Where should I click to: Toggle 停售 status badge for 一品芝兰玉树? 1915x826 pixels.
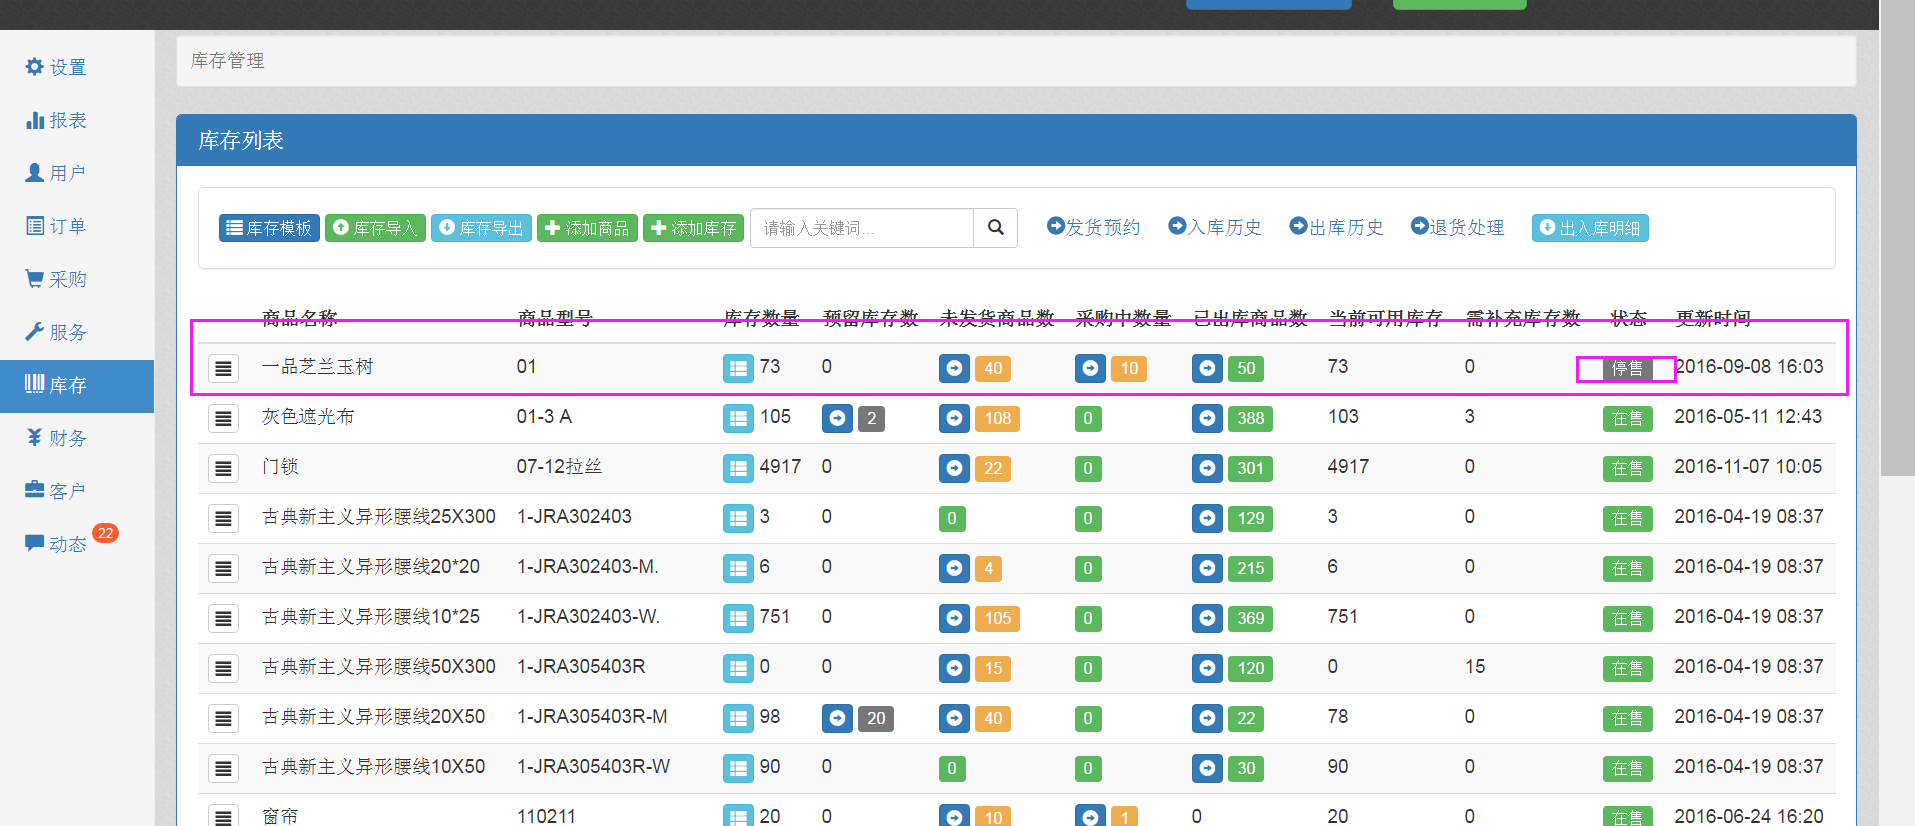pyautogui.click(x=1626, y=369)
